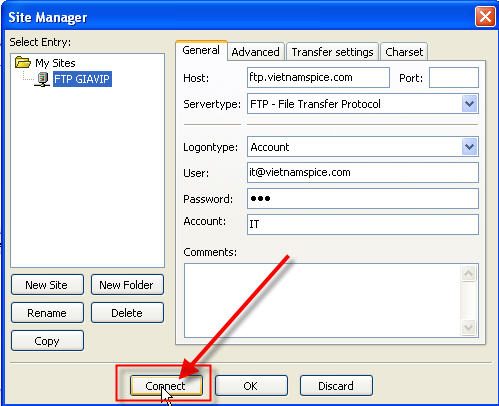Select the FTP GIAVIP site entry
499x406 pixels.
pyautogui.click(x=82, y=79)
